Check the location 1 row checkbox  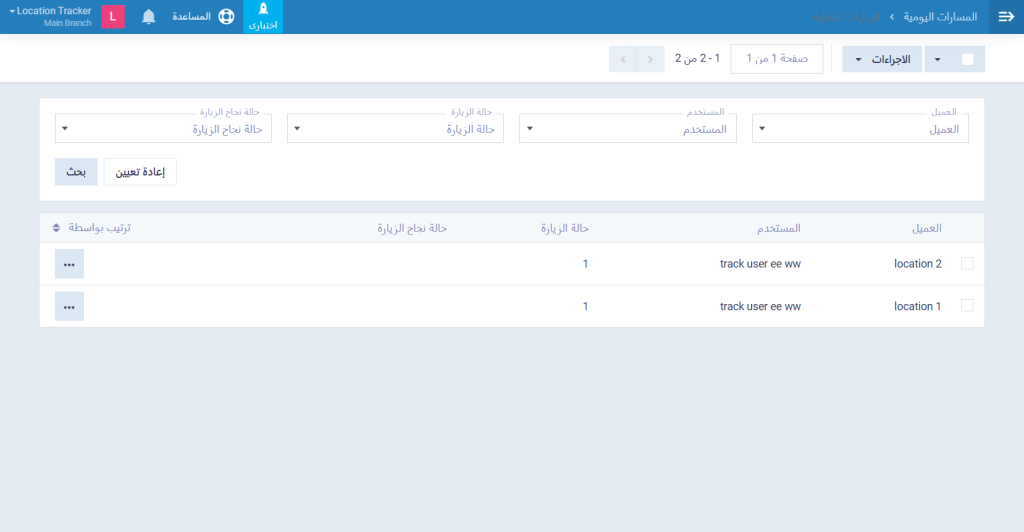point(966,306)
